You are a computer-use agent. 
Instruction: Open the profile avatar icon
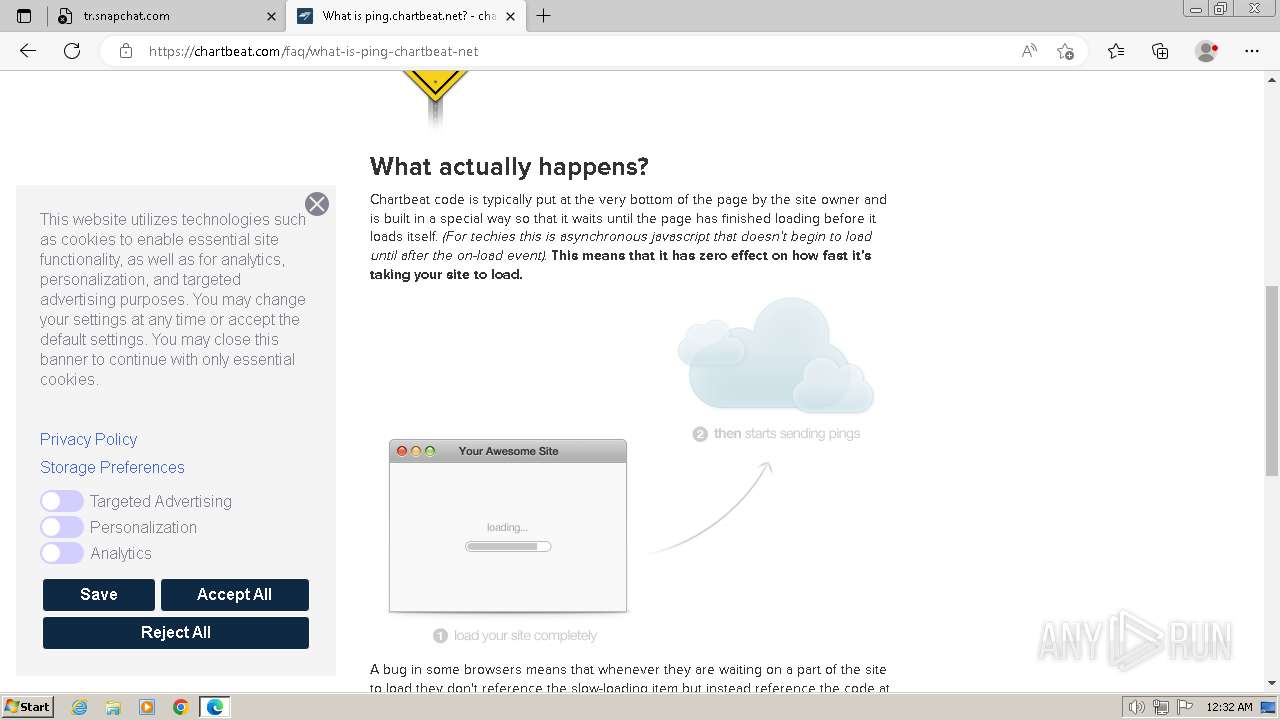[x=1207, y=51]
